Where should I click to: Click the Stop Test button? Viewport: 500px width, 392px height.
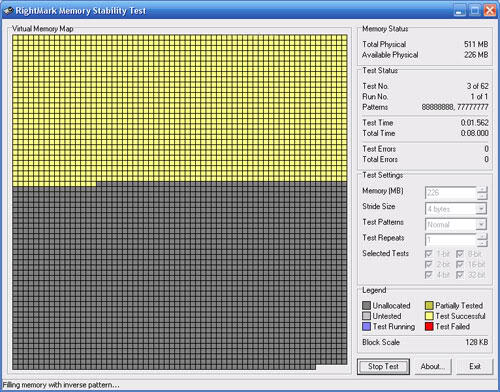click(383, 367)
